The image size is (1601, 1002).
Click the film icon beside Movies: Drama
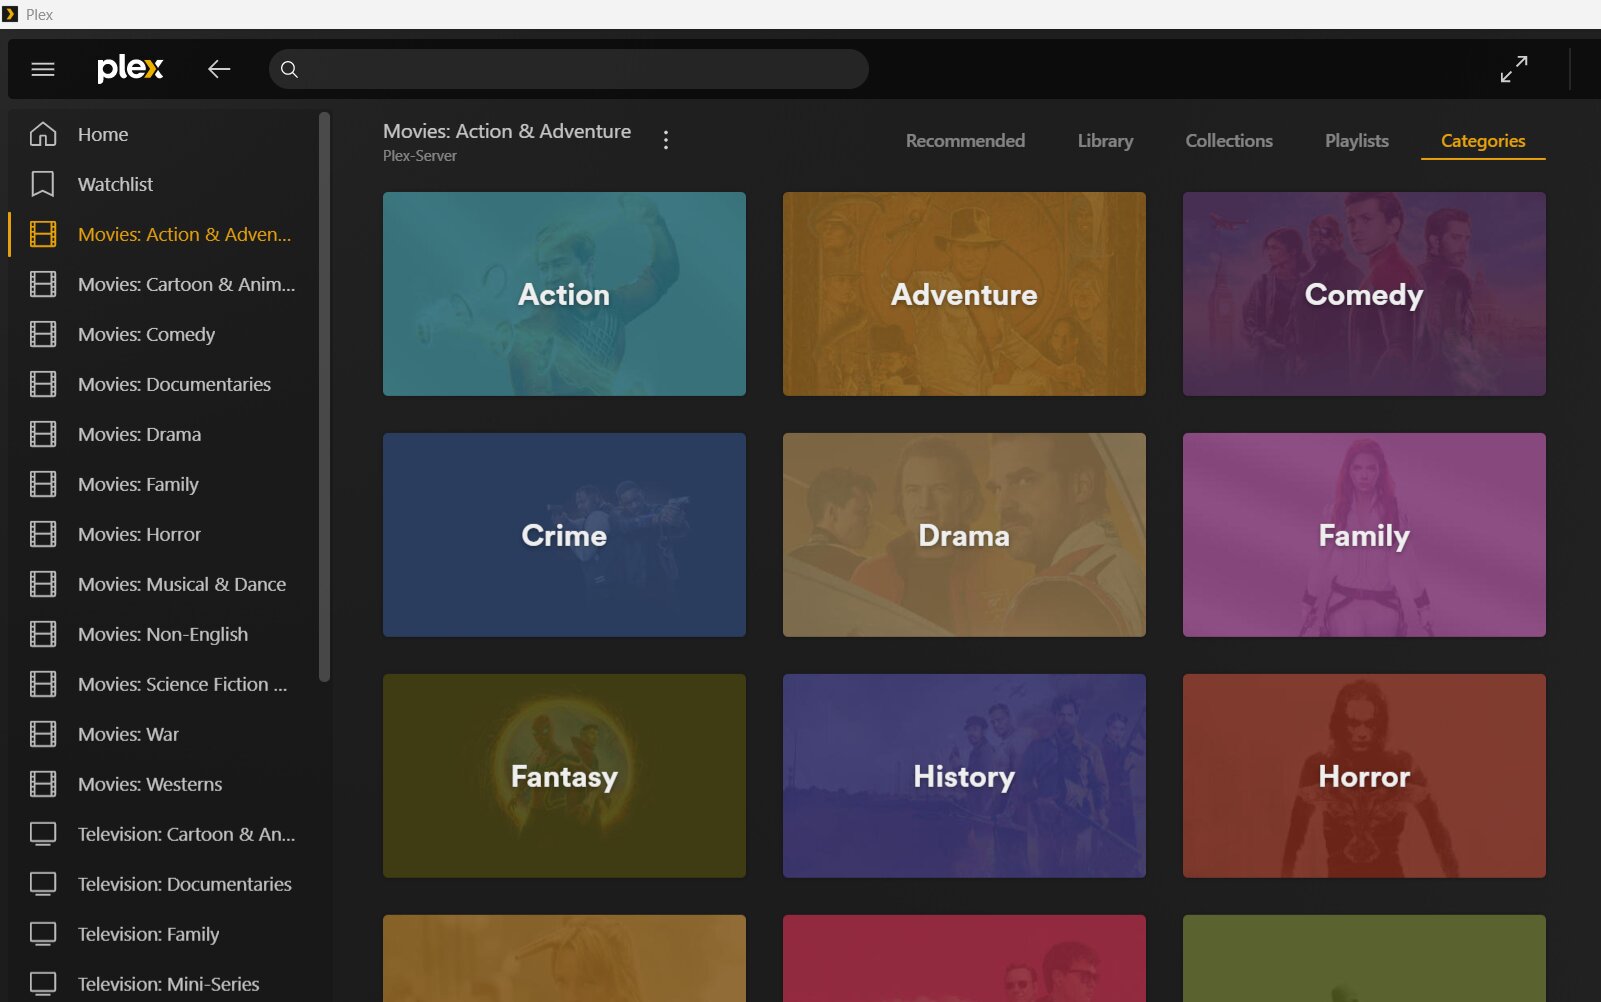point(43,434)
